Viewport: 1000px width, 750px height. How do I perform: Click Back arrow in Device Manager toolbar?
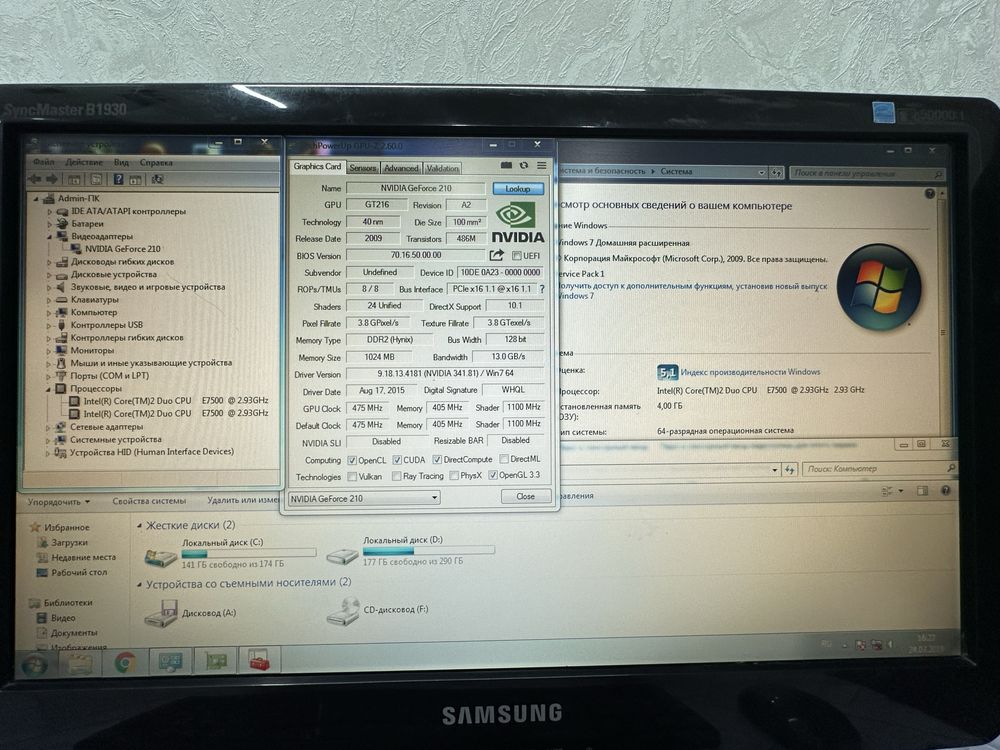pos(35,179)
